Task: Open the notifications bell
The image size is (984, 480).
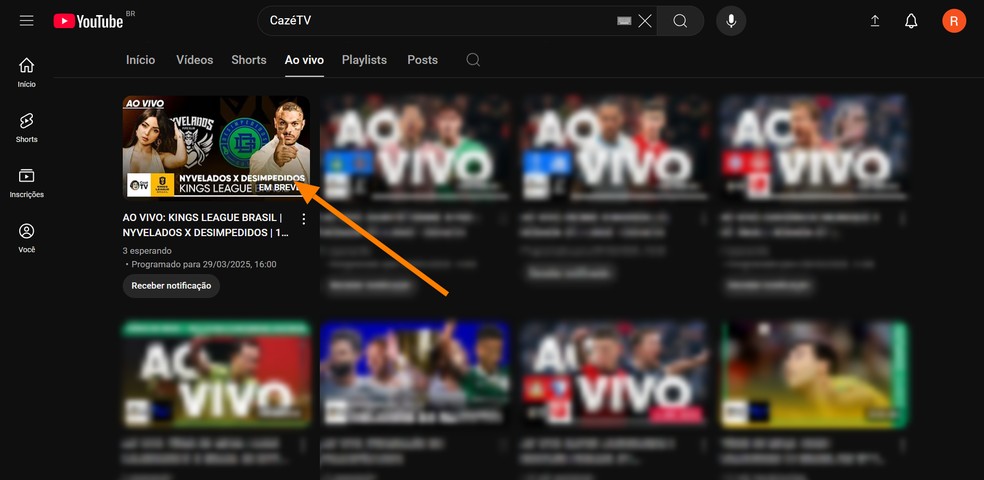Action: pyautogui.click(x=911, y=21)
